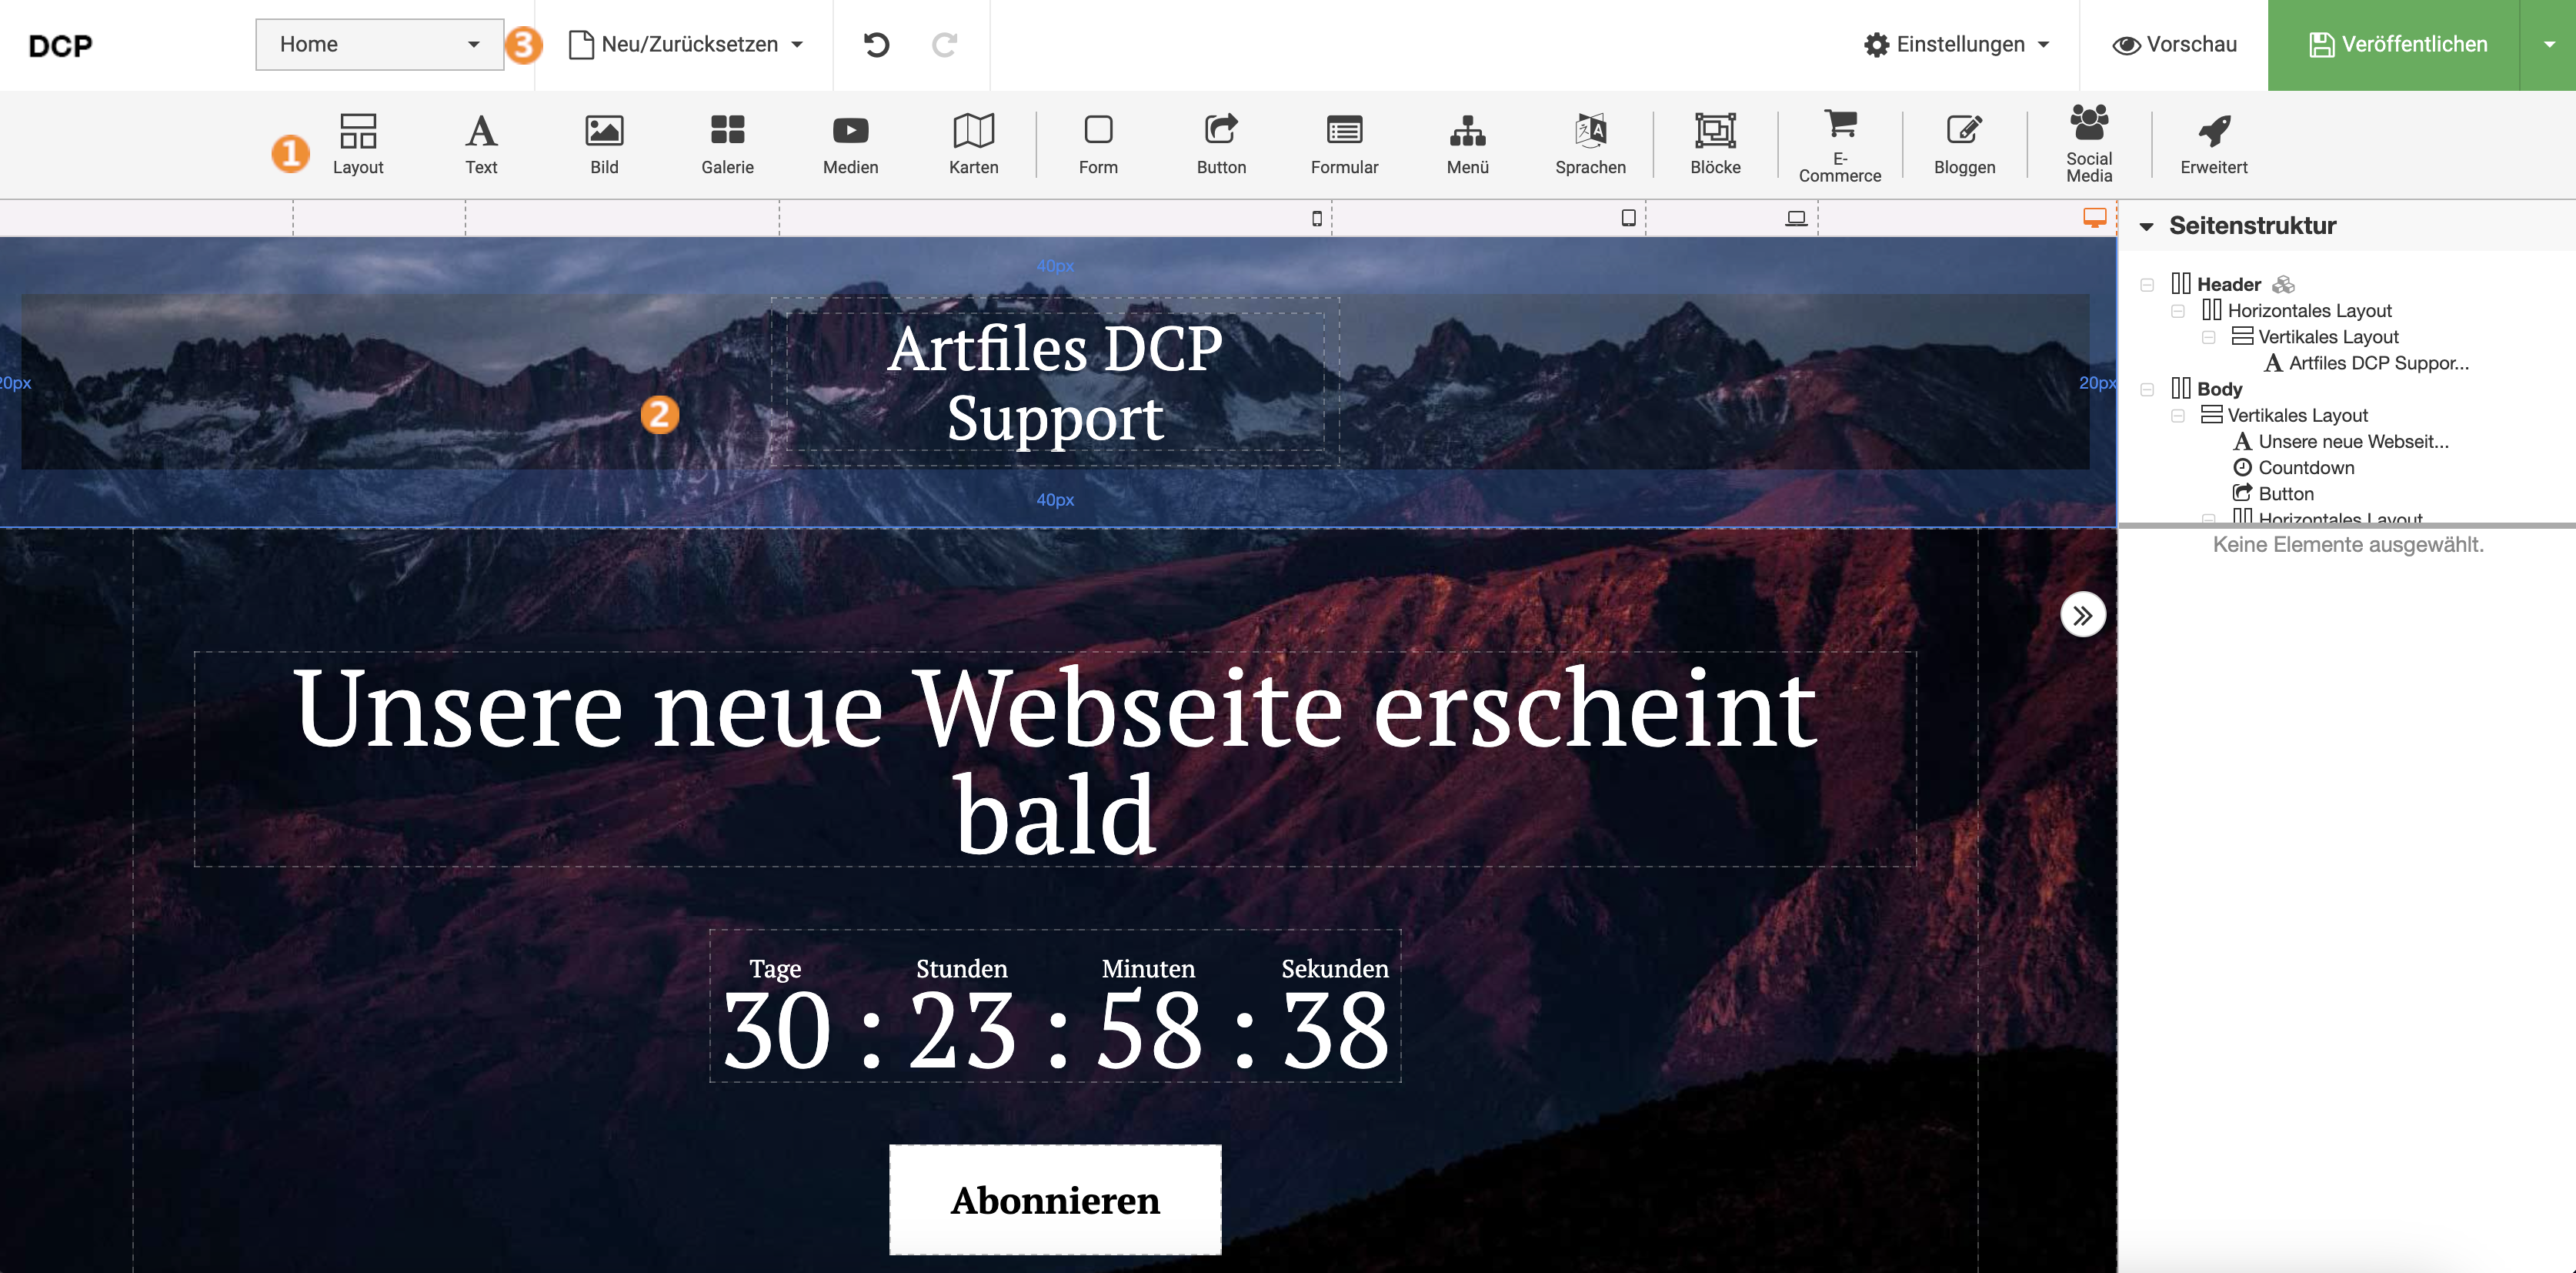The image size is (2576, 1273).
Task: Click the DCP logo
Action: (x=60, y=46)
